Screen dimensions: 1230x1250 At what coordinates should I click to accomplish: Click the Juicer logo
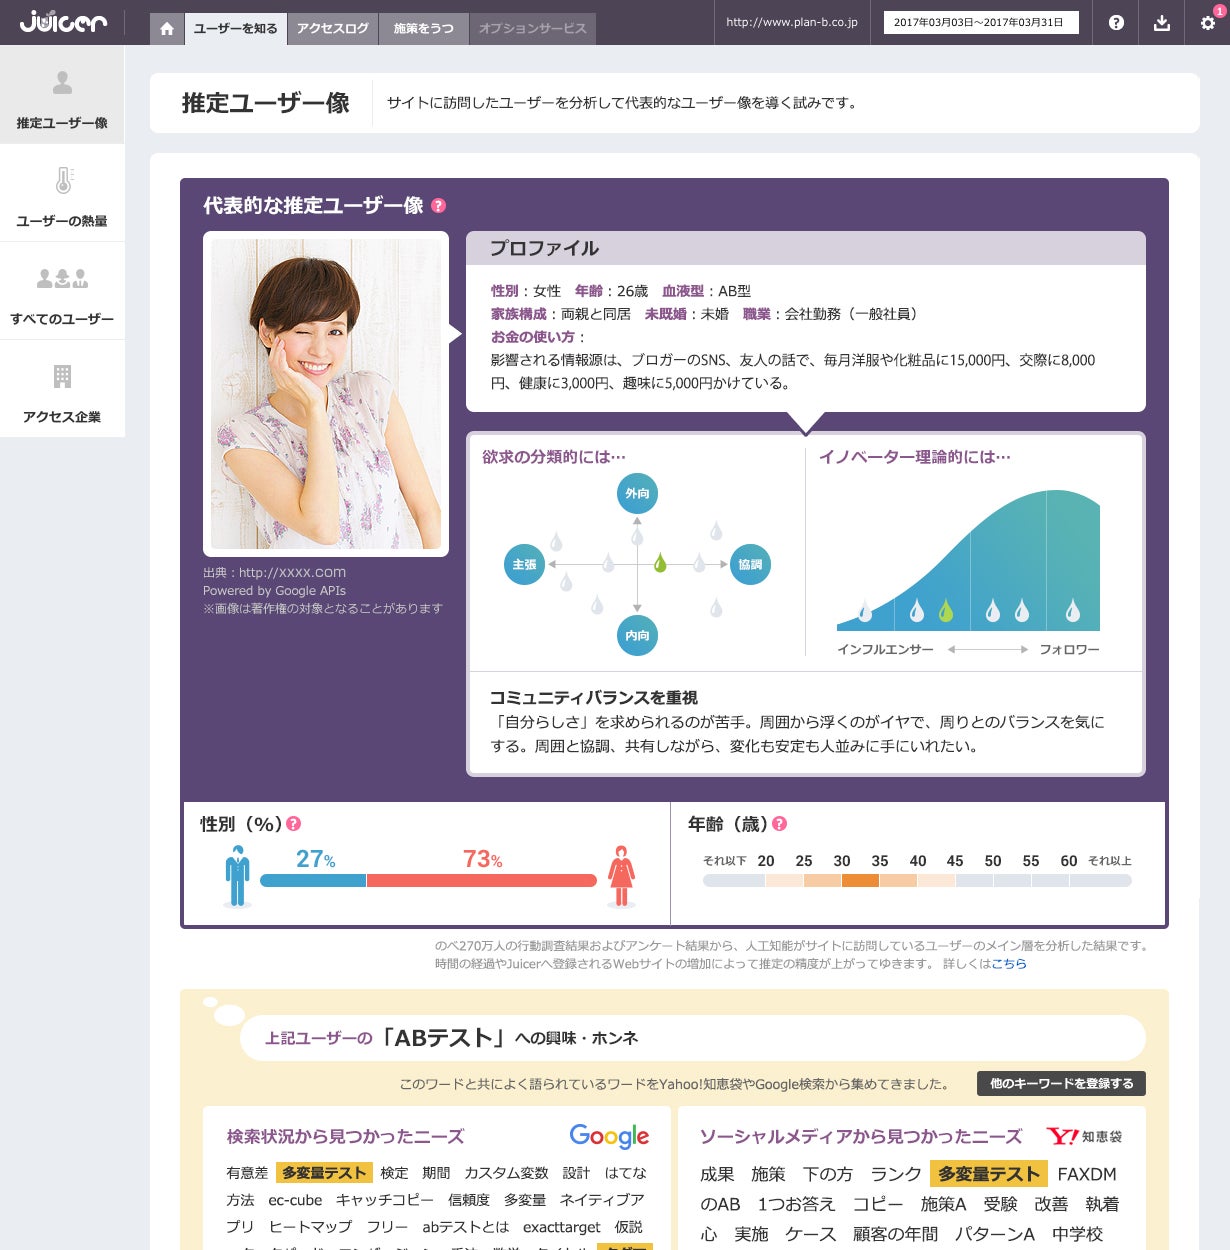[63, 22]
